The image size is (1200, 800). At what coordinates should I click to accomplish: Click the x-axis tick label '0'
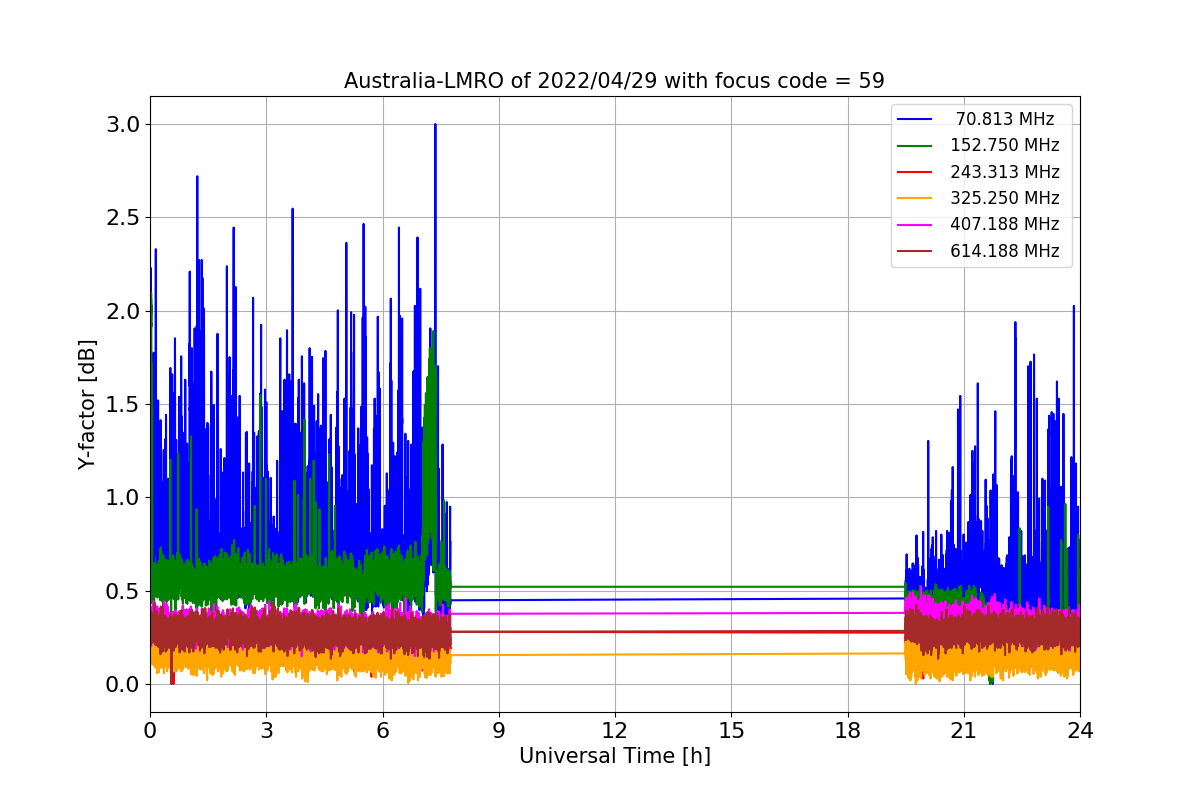click(x=150, y=729)
